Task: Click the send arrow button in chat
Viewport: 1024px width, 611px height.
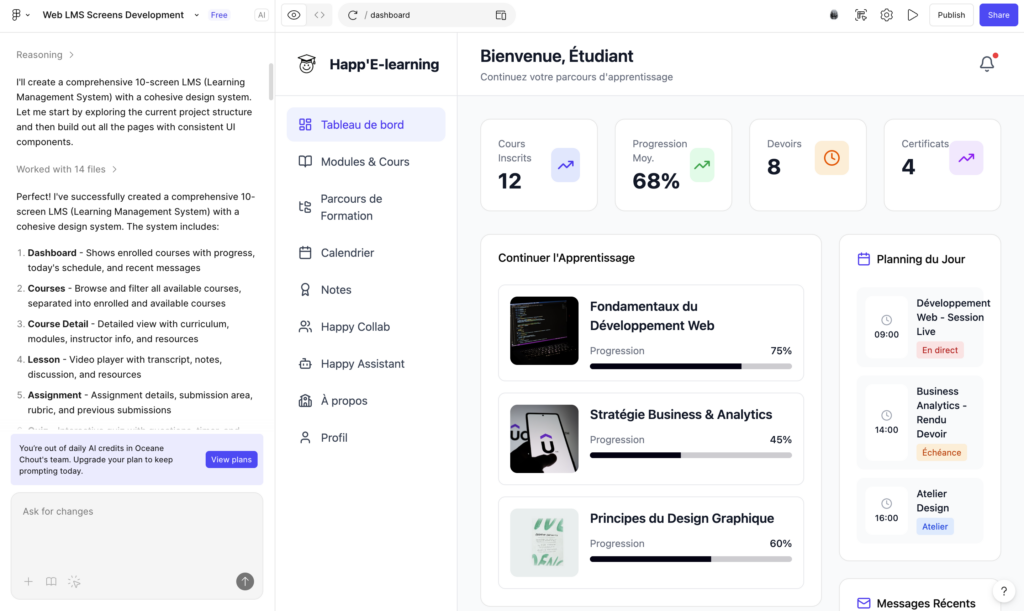Action: point(245,581)
